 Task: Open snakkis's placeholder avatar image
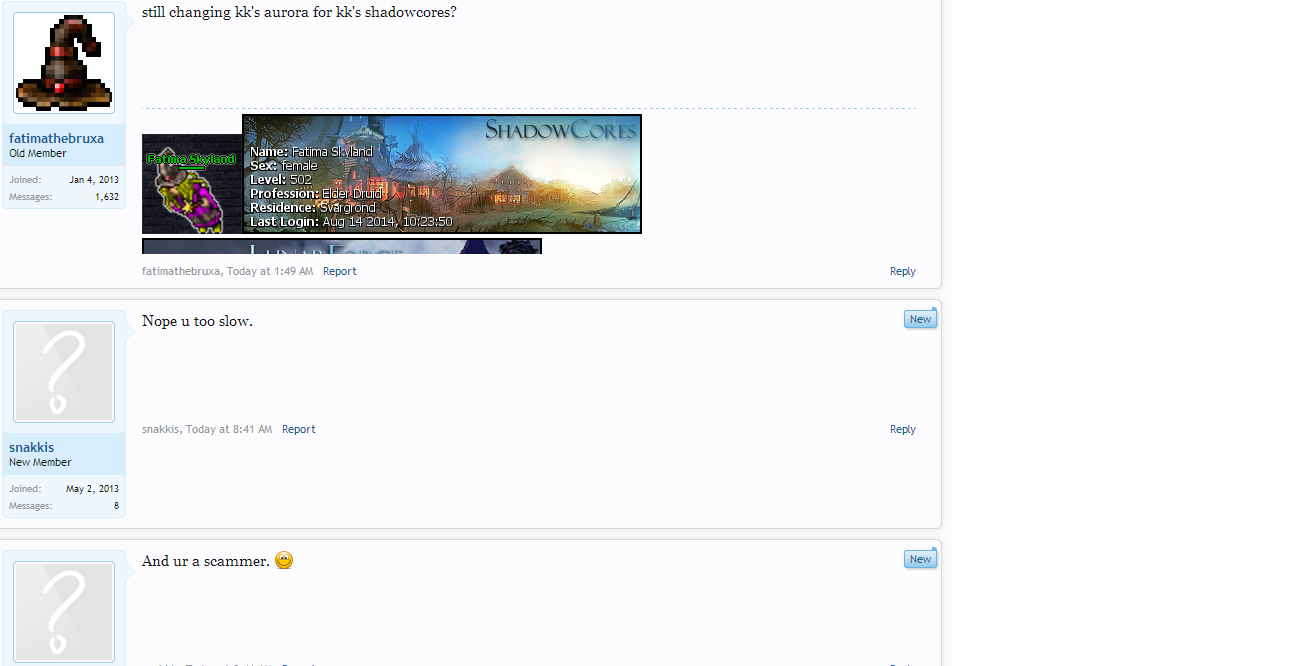click(x=64, y=372)
